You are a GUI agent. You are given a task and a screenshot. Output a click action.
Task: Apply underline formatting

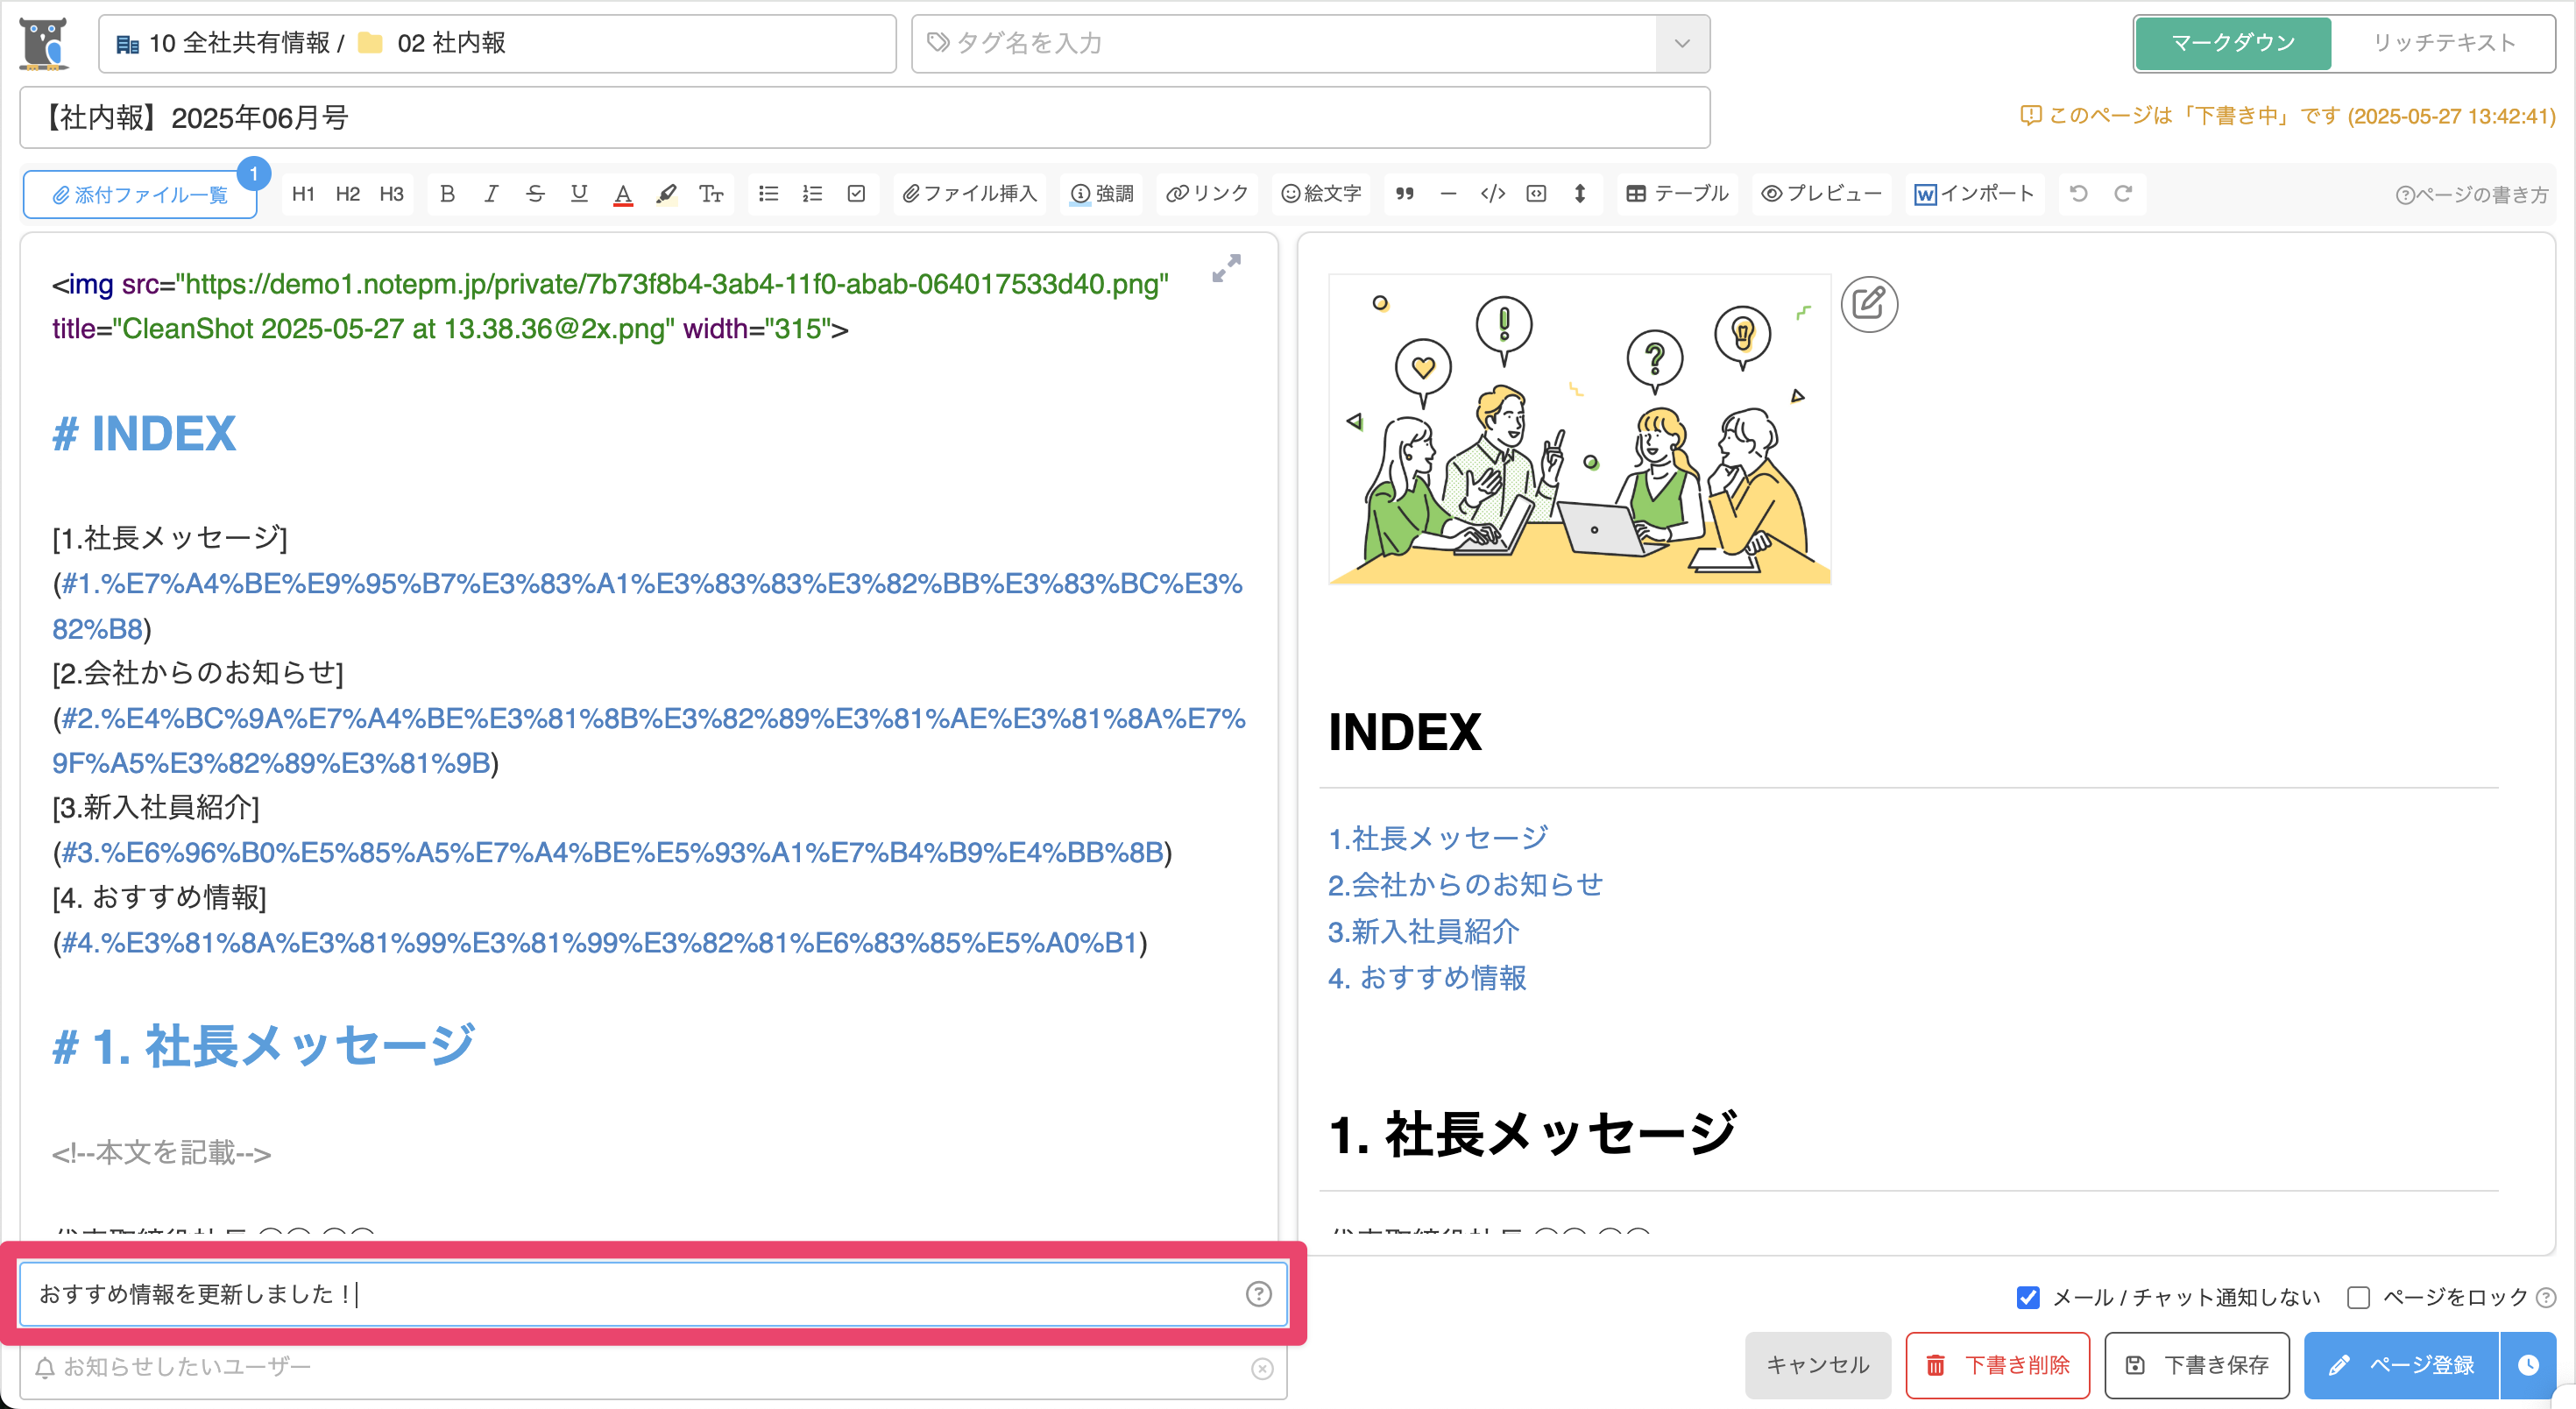coord(579,194)
